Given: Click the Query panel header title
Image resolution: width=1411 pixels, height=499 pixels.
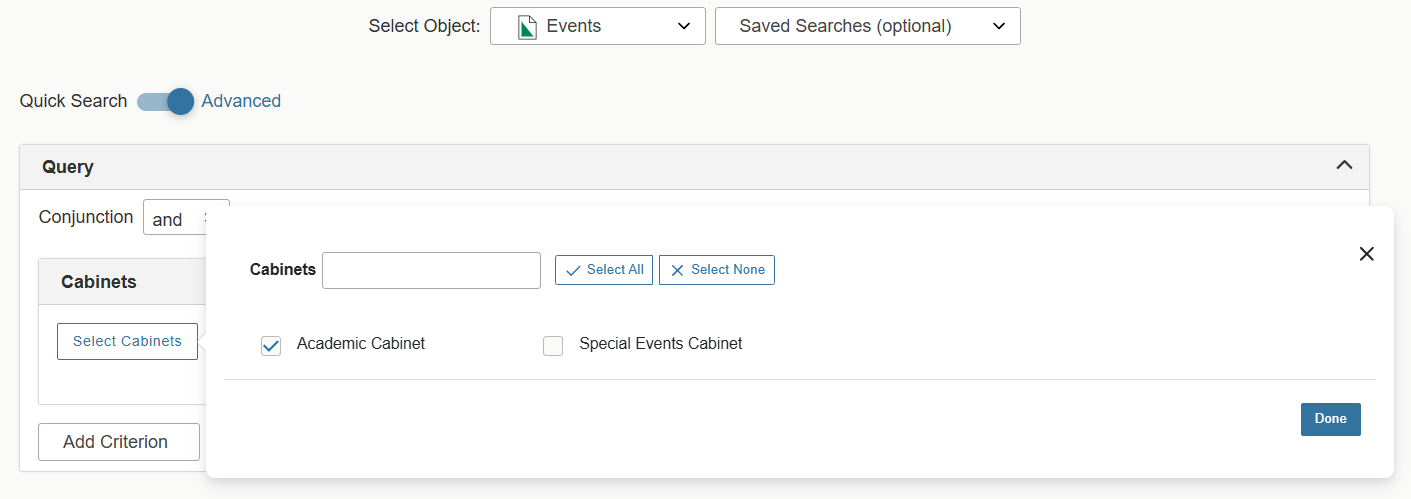Looking at the screenshot, I should (x=68, y=167).
